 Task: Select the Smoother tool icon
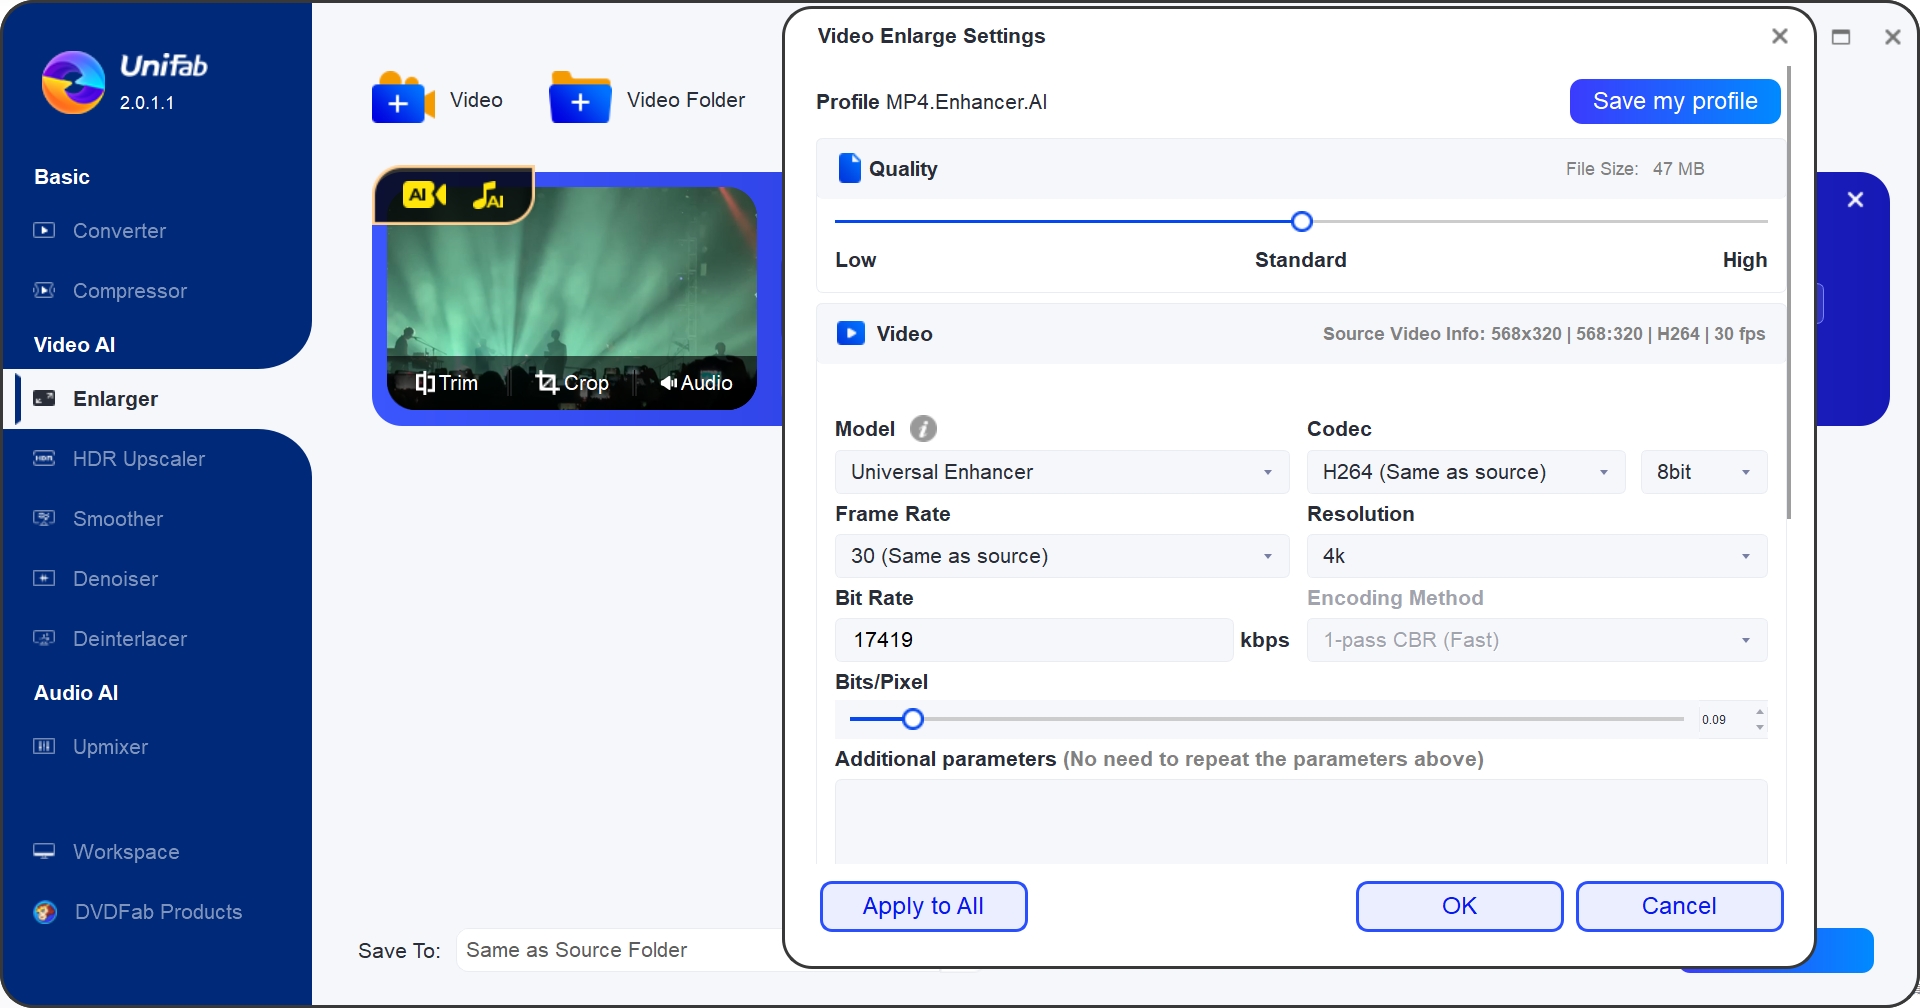tap(45, 518)
